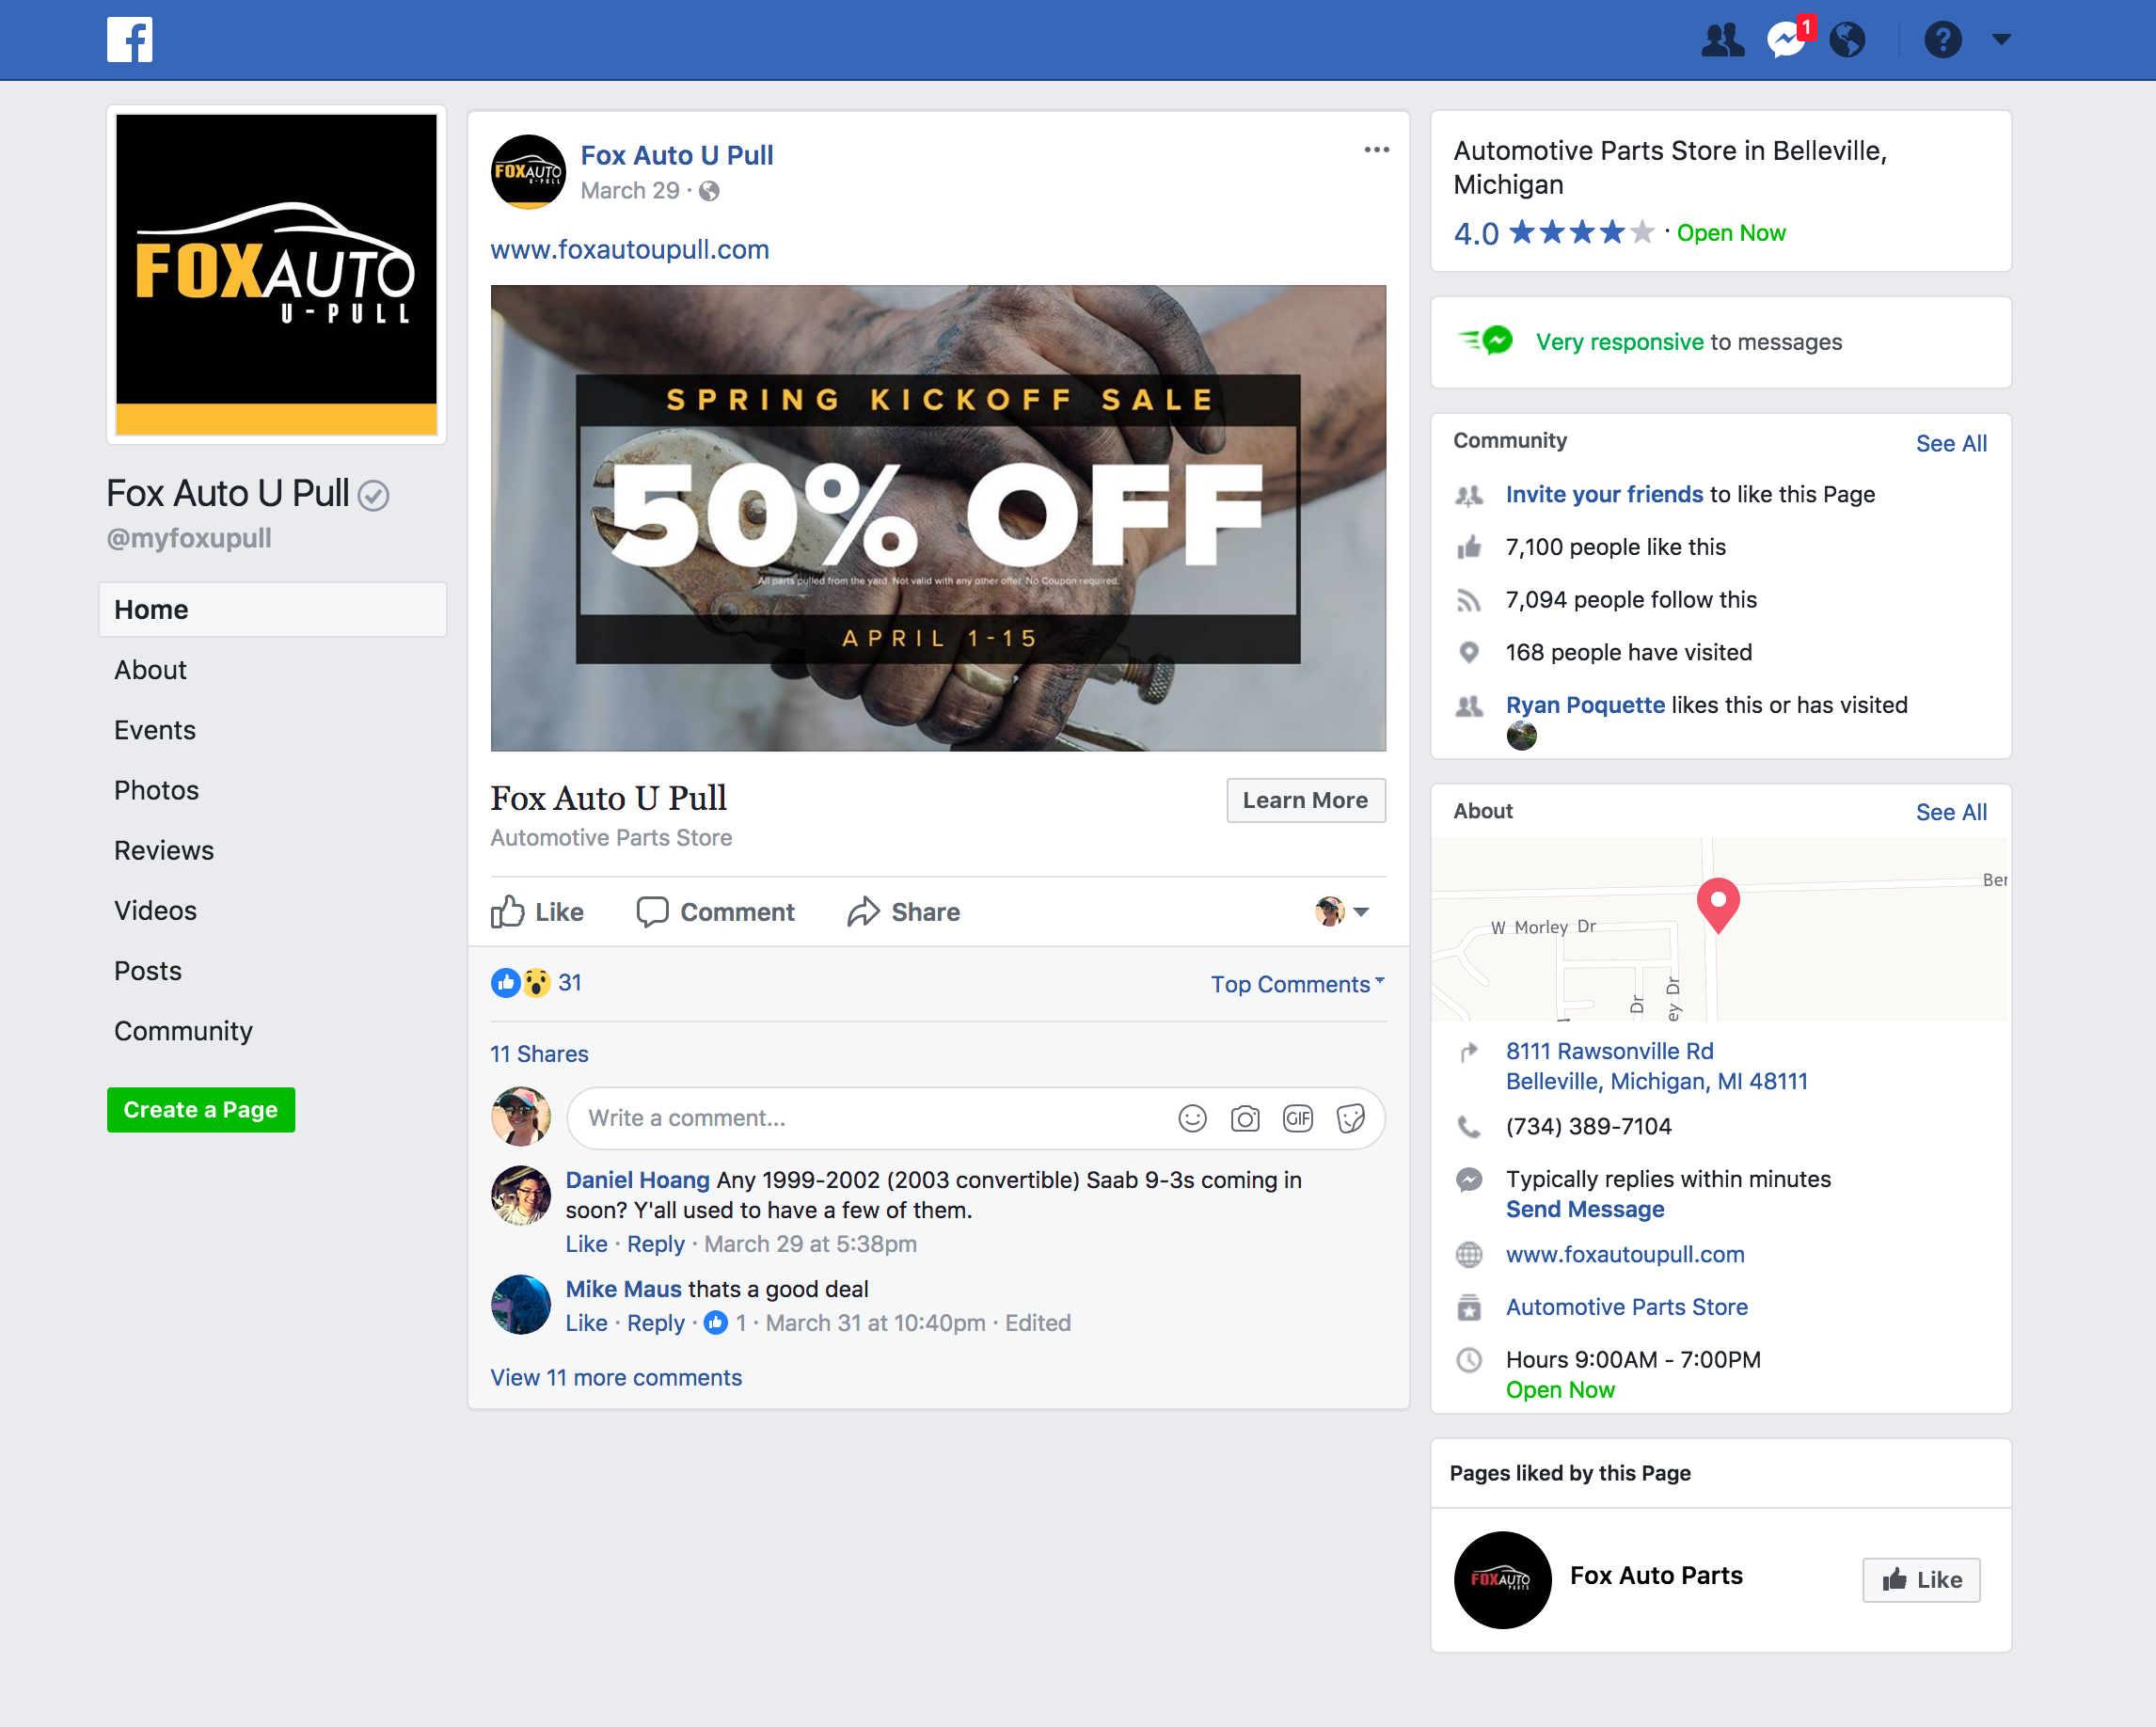Post a sticker via sticker icon

pyautogui.click(x=1350, y=1118)
